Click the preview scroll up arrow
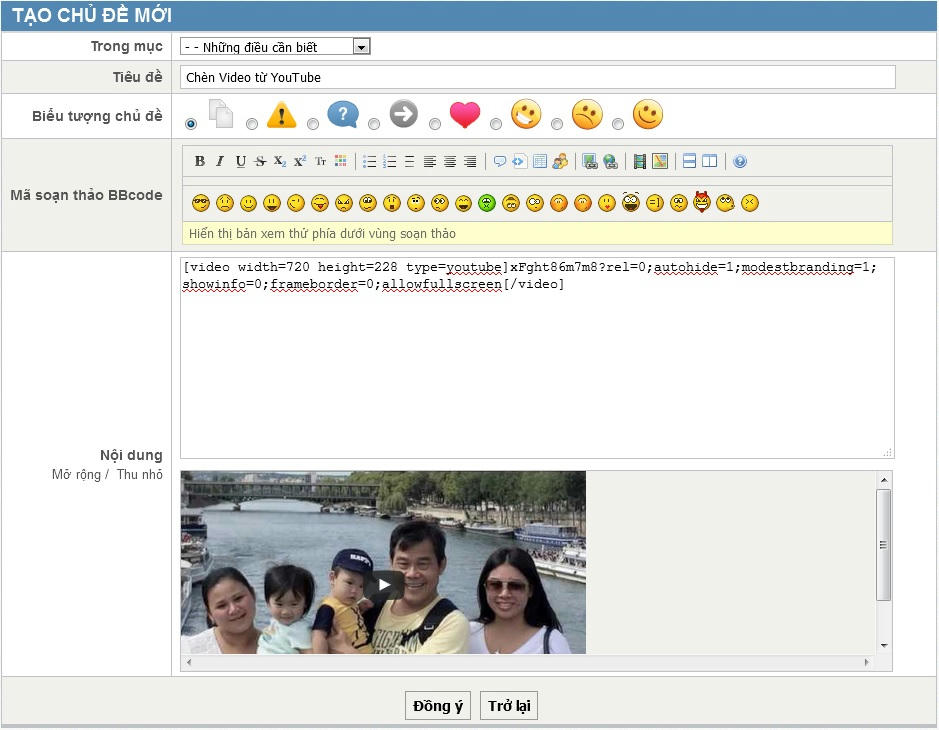 click(x=883, y=480)
